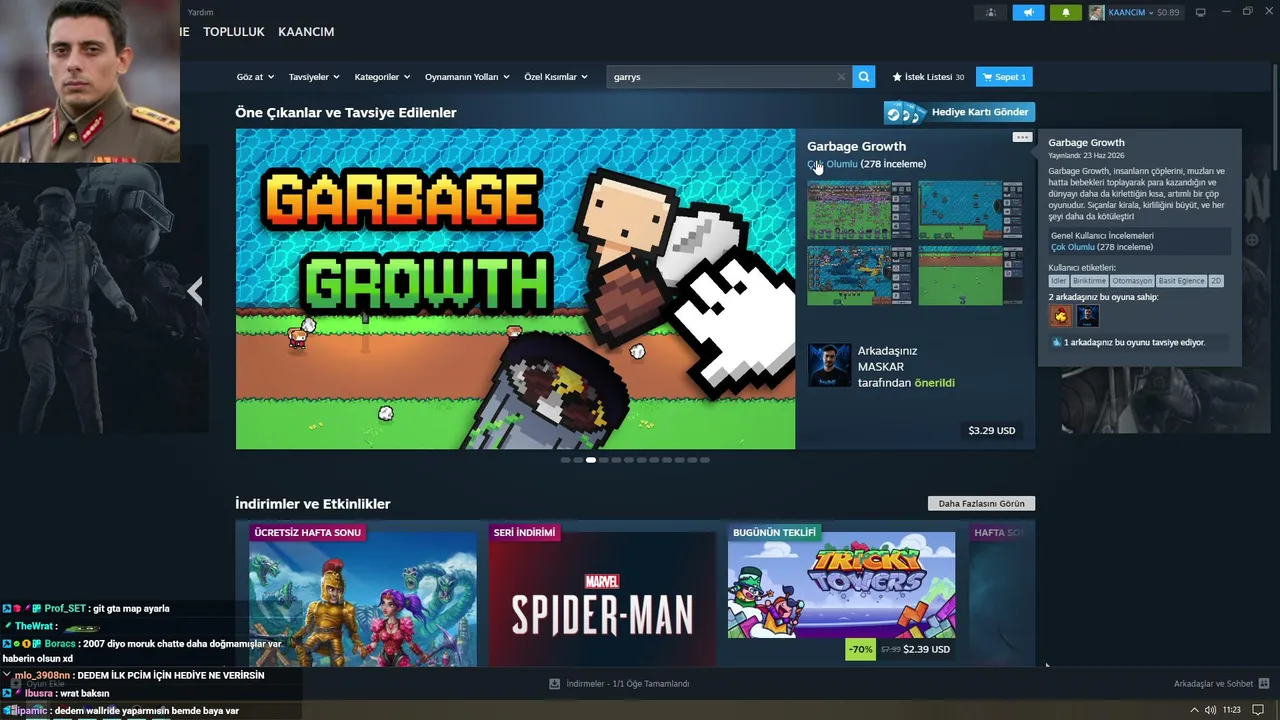
Task: Open downloads manager icon in bottom bar
Action: tap(554, 684)
